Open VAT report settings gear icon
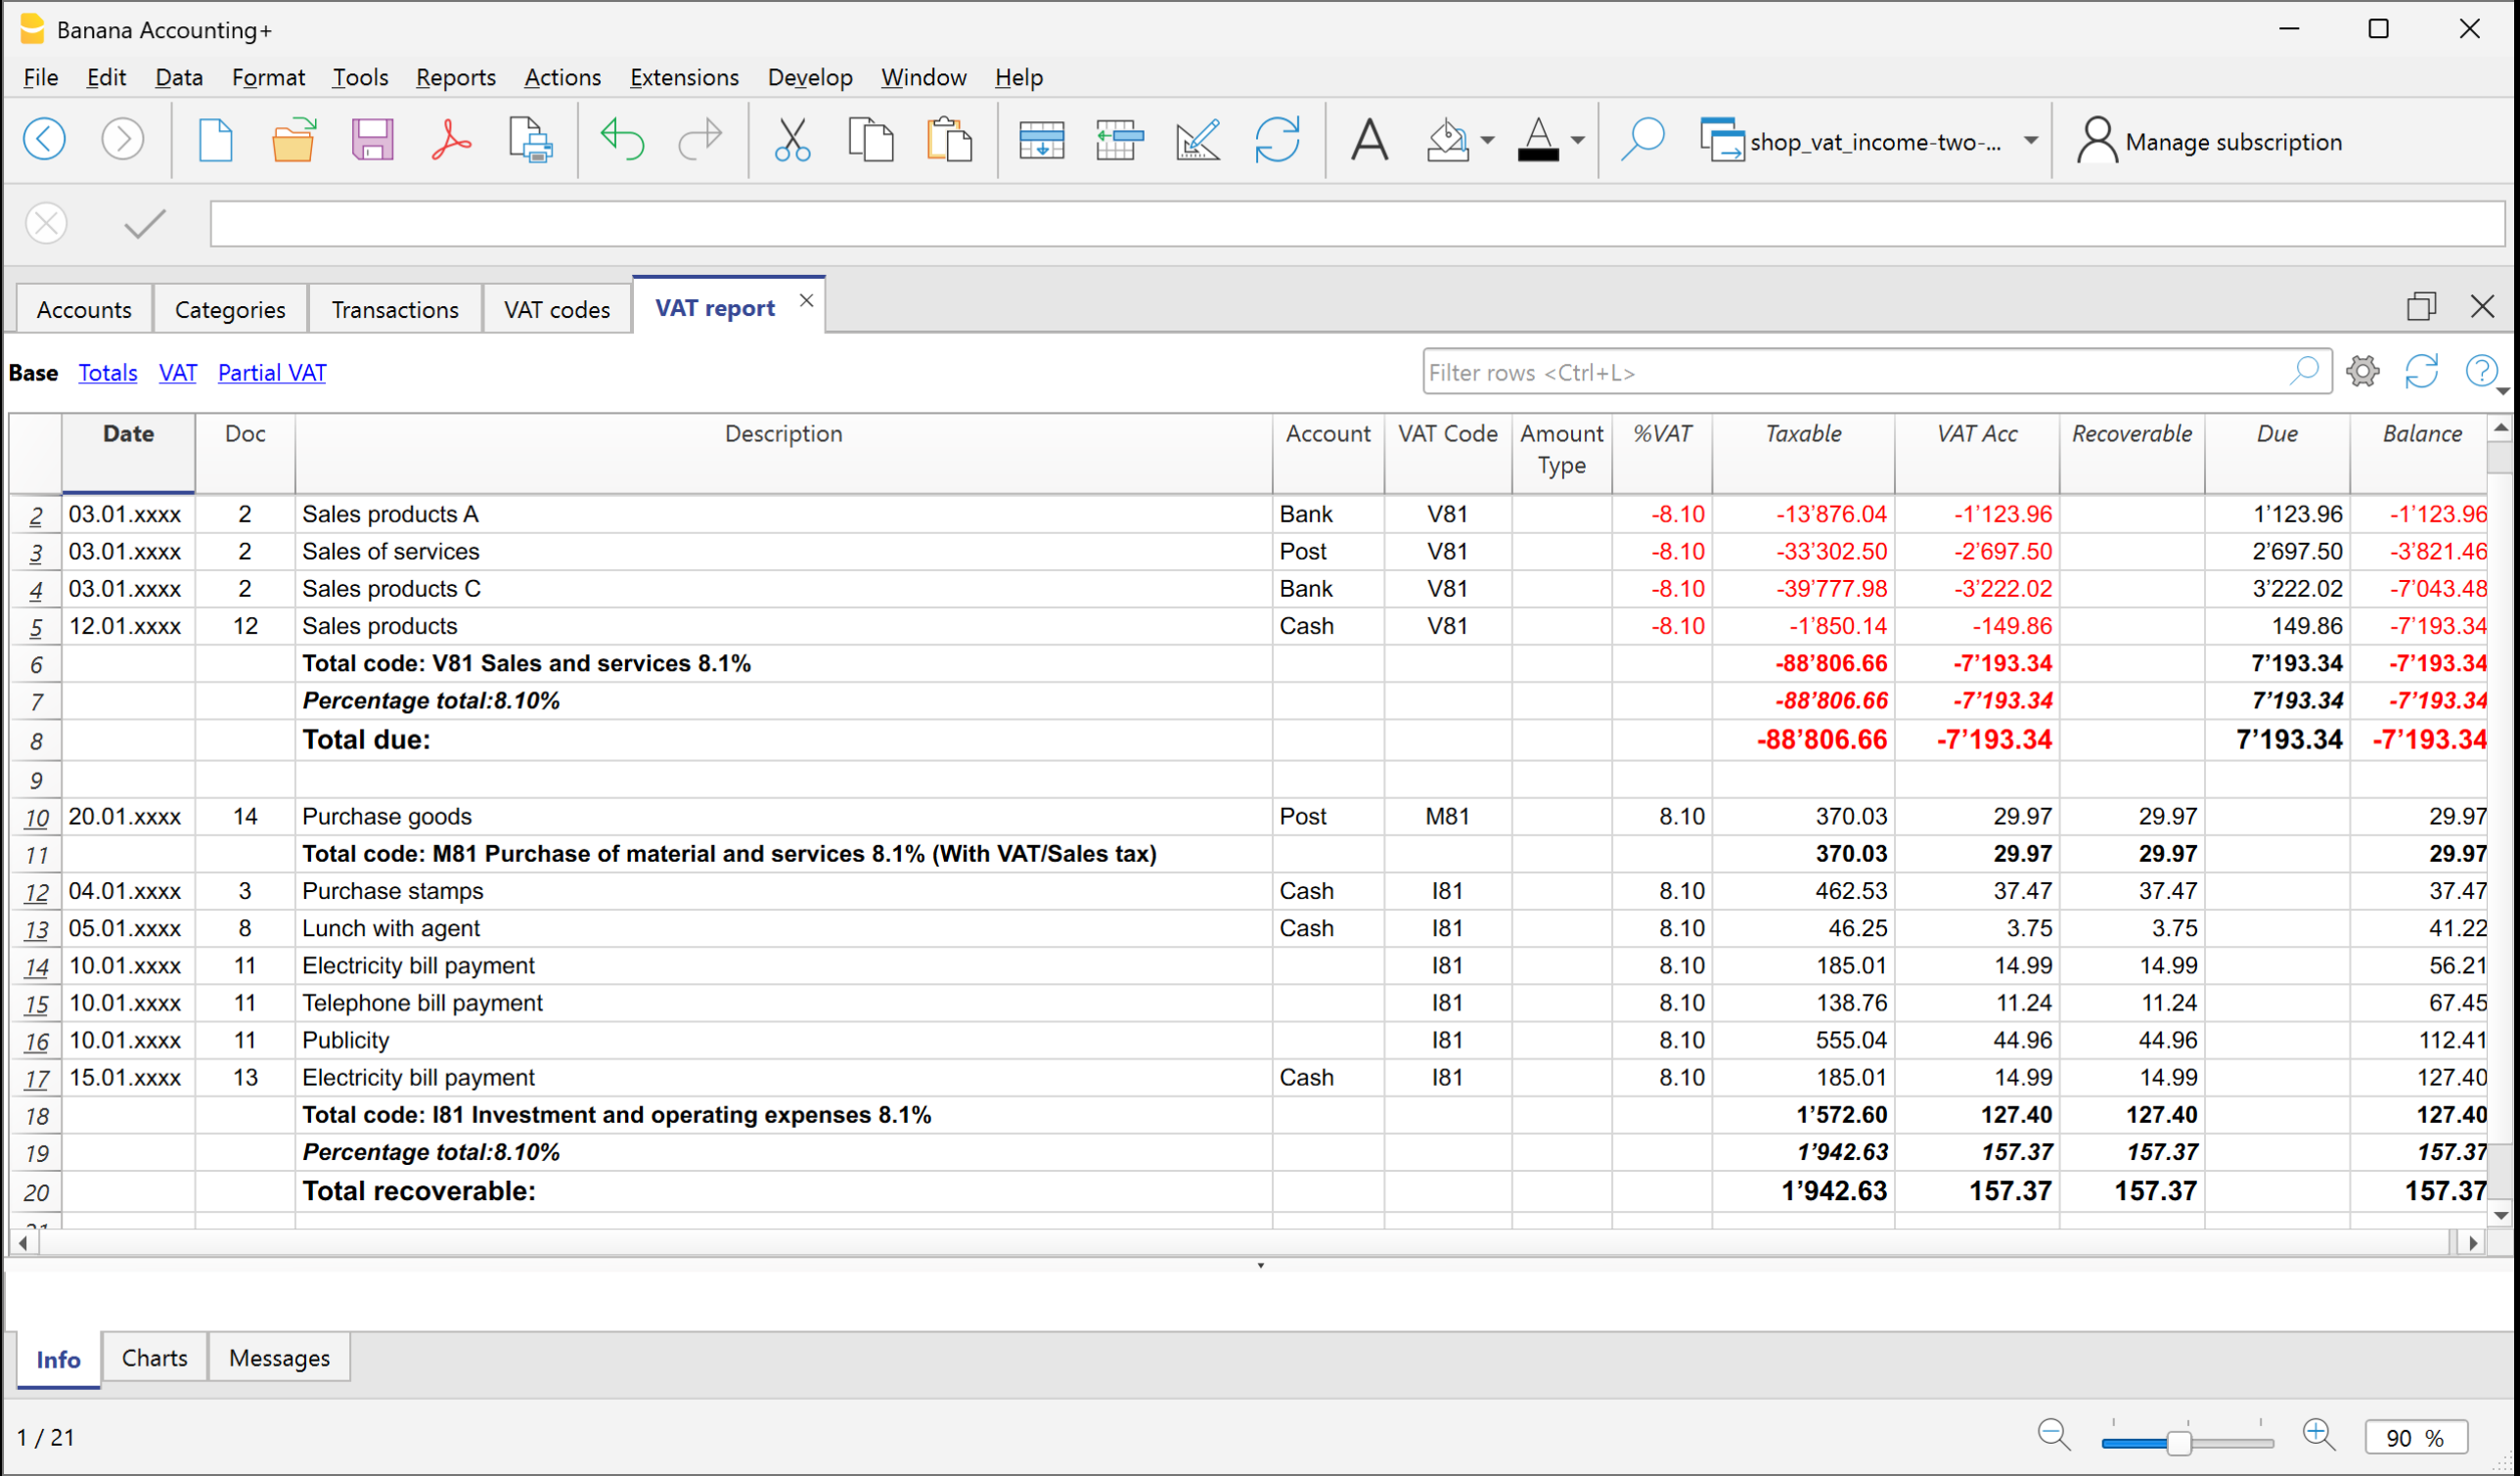The width and height of the screenshot is (2520, 1476). (x=2363, y=372)
